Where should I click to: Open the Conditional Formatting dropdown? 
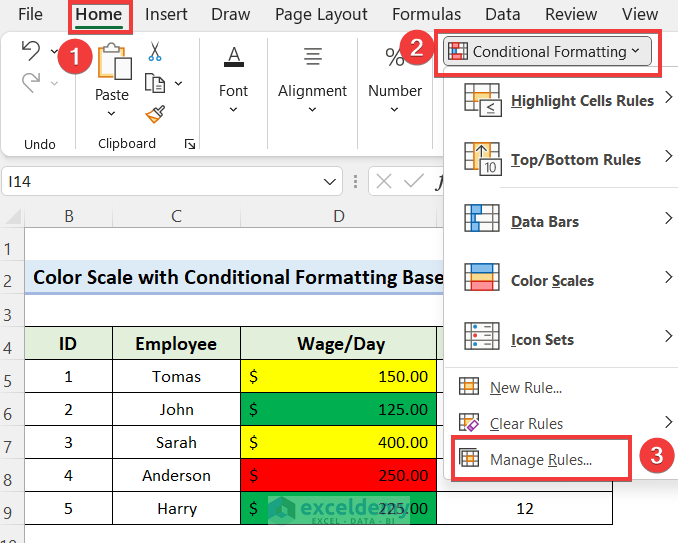pyautogui.click(x=547, y=51)
